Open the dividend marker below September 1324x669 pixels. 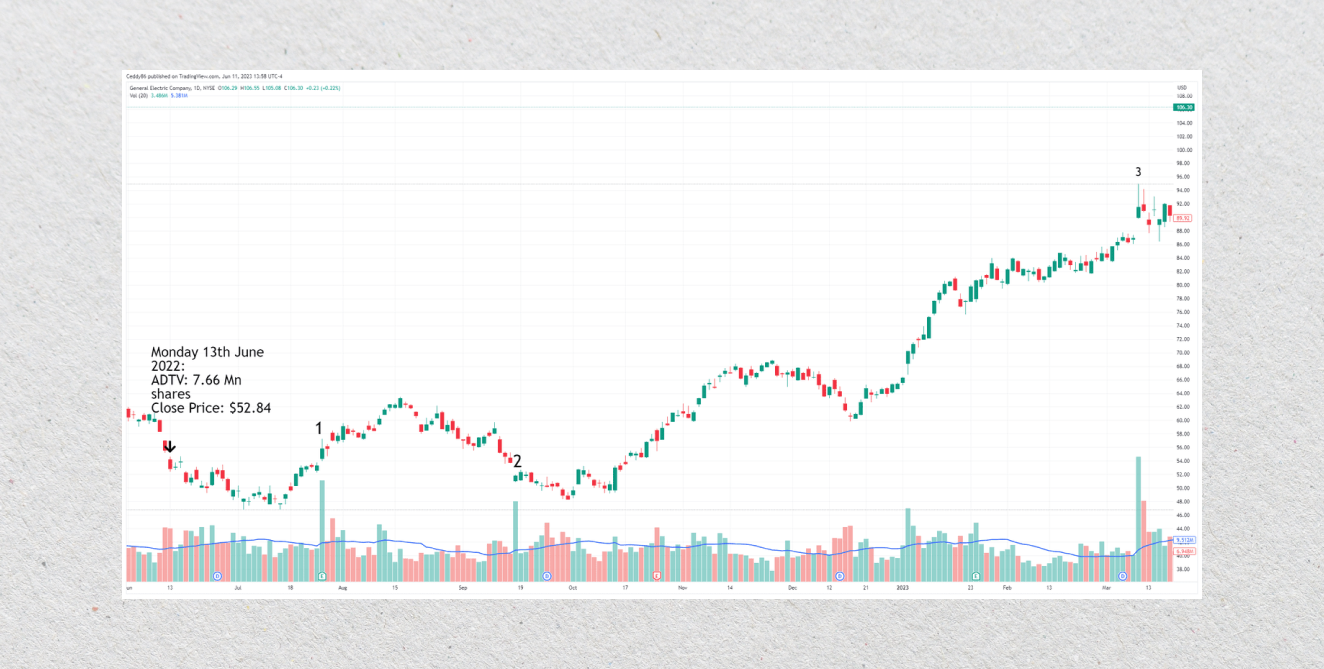546,575
